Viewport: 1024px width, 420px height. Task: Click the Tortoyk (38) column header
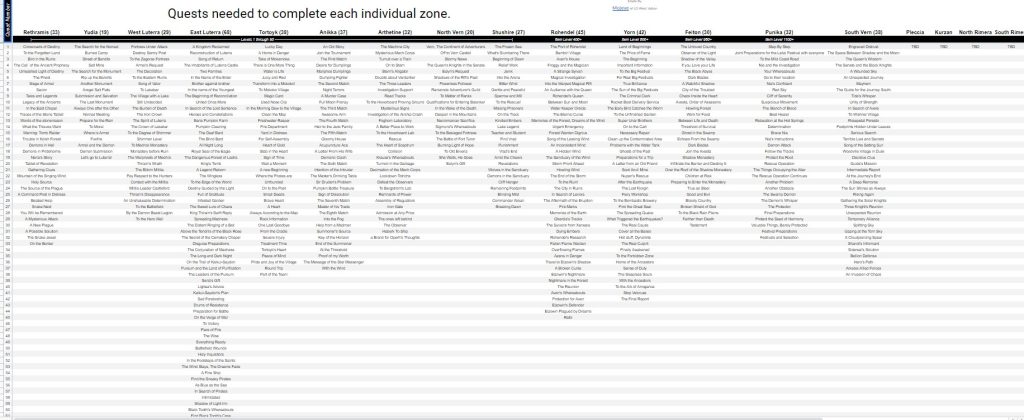[x=274, y=32]
